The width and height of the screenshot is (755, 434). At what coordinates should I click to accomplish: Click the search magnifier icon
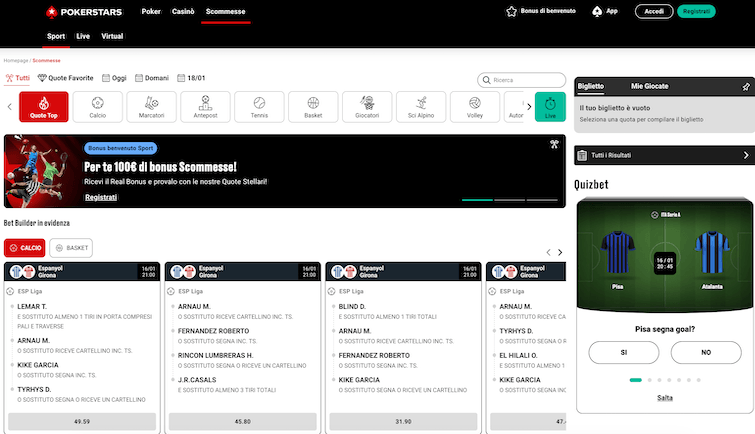pyautogui.click(x=486, y=80)
